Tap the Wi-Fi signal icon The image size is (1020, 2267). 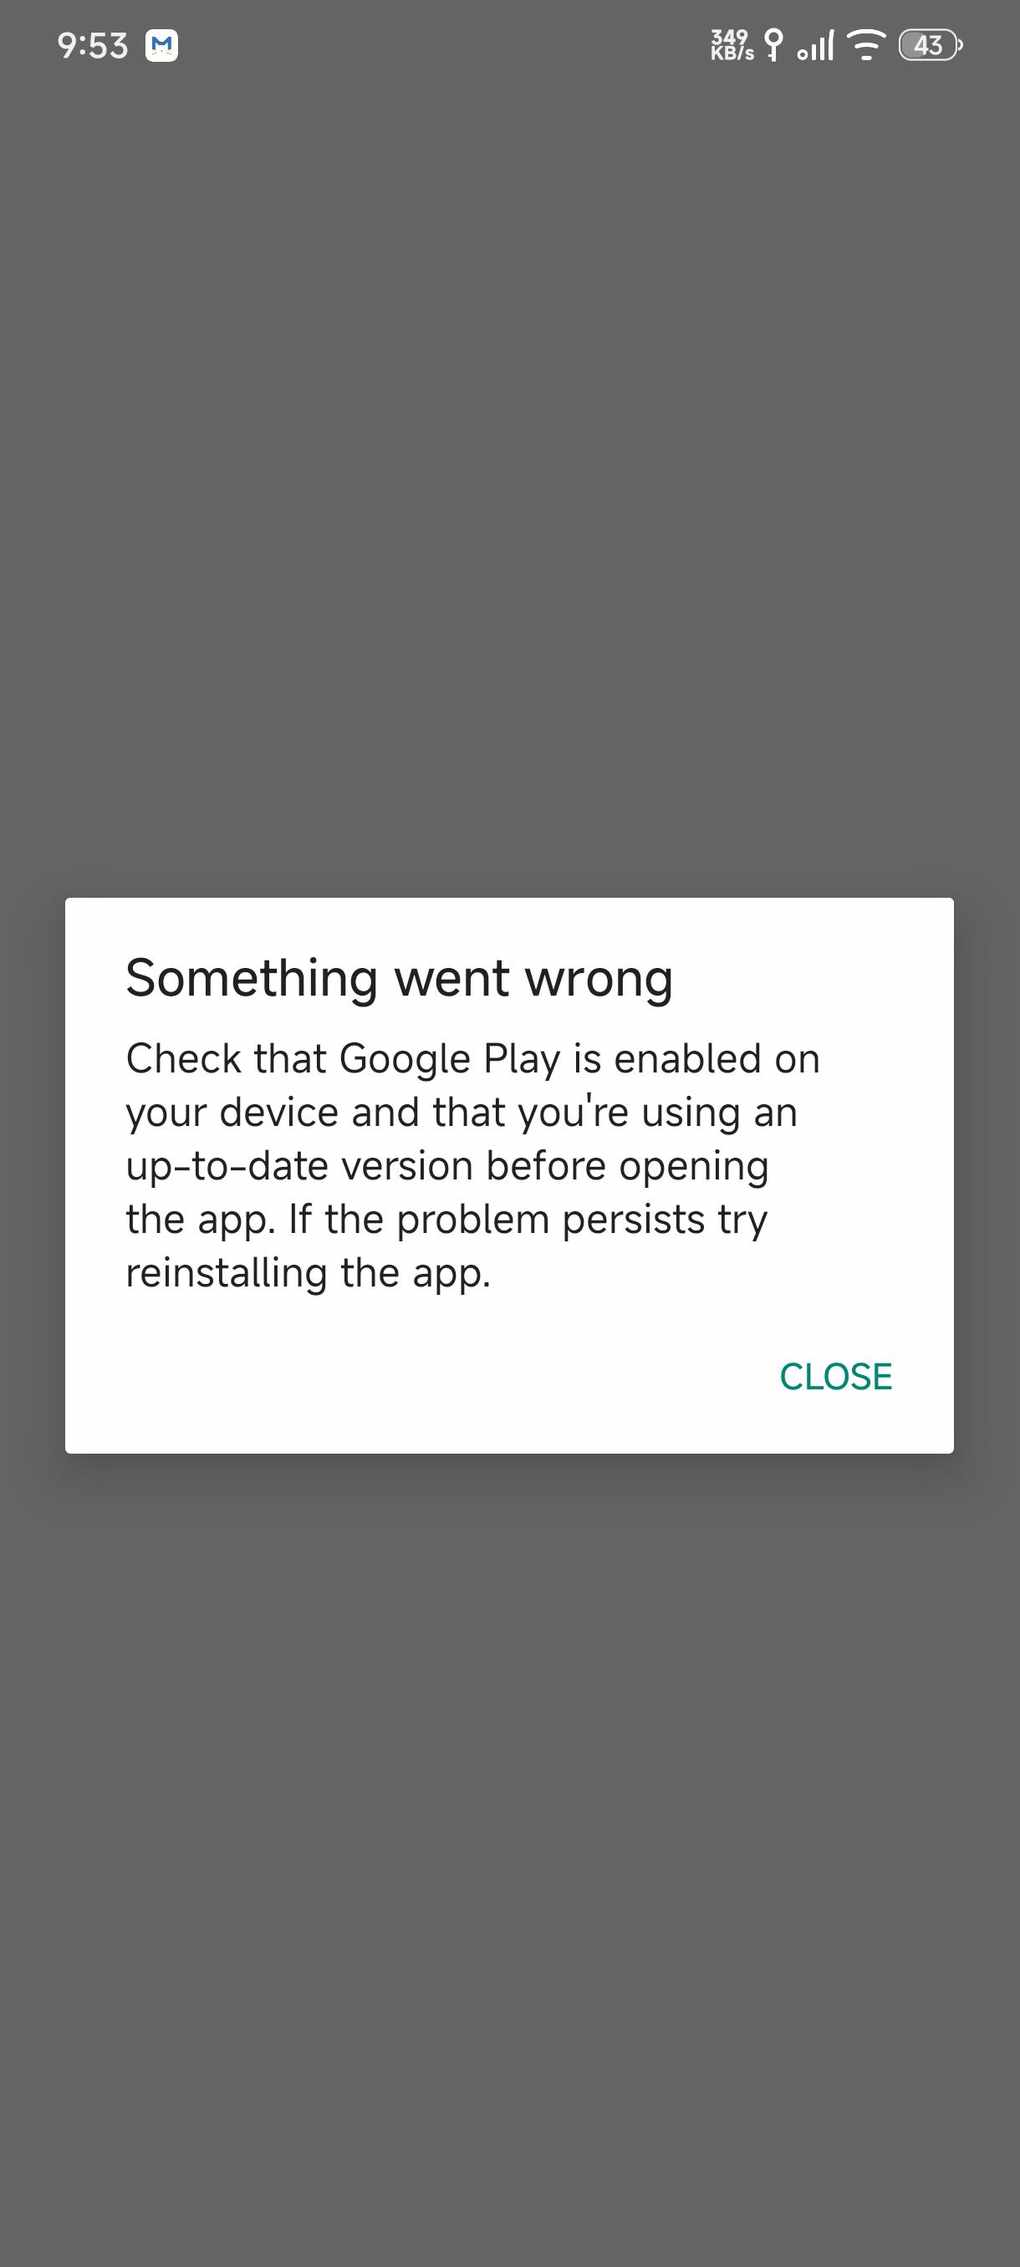(866, 45)
